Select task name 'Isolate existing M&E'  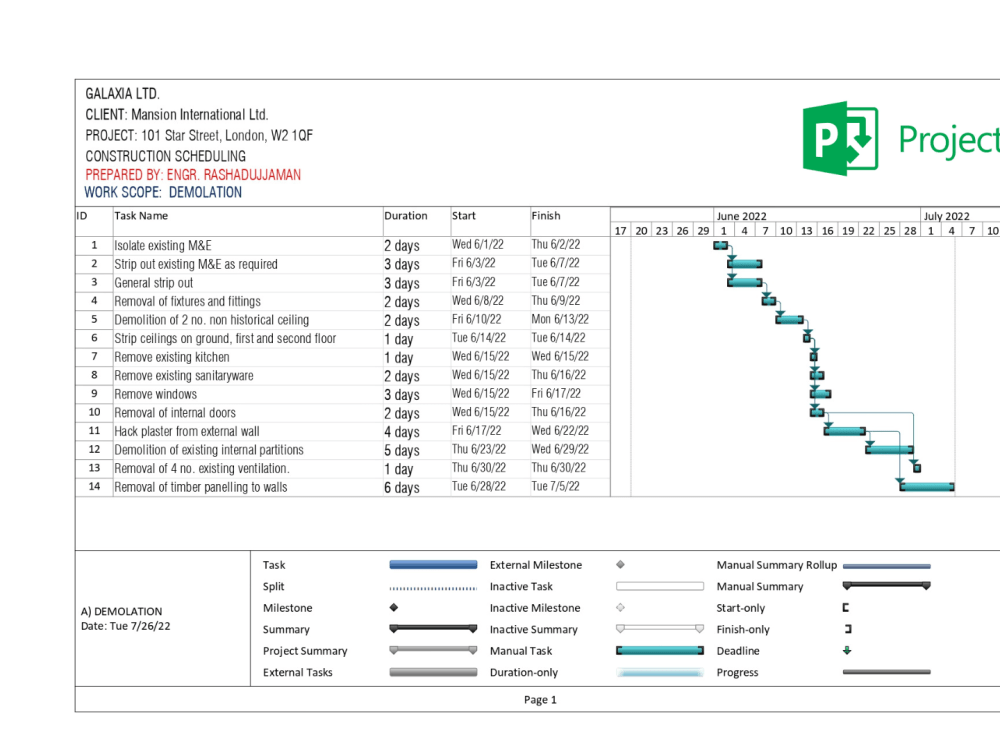(163, 246)
